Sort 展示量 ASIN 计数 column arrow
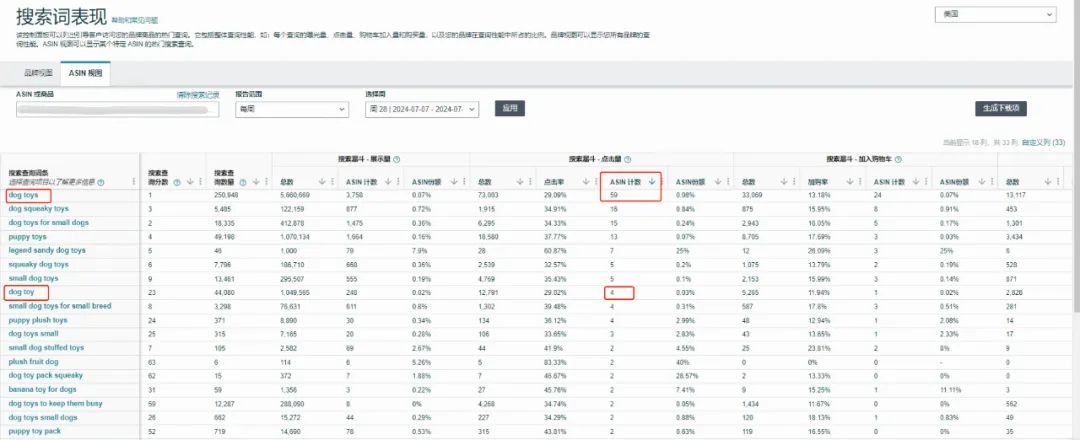The height and width of the screenshot is (440, 1080). (x=388, y=182)
